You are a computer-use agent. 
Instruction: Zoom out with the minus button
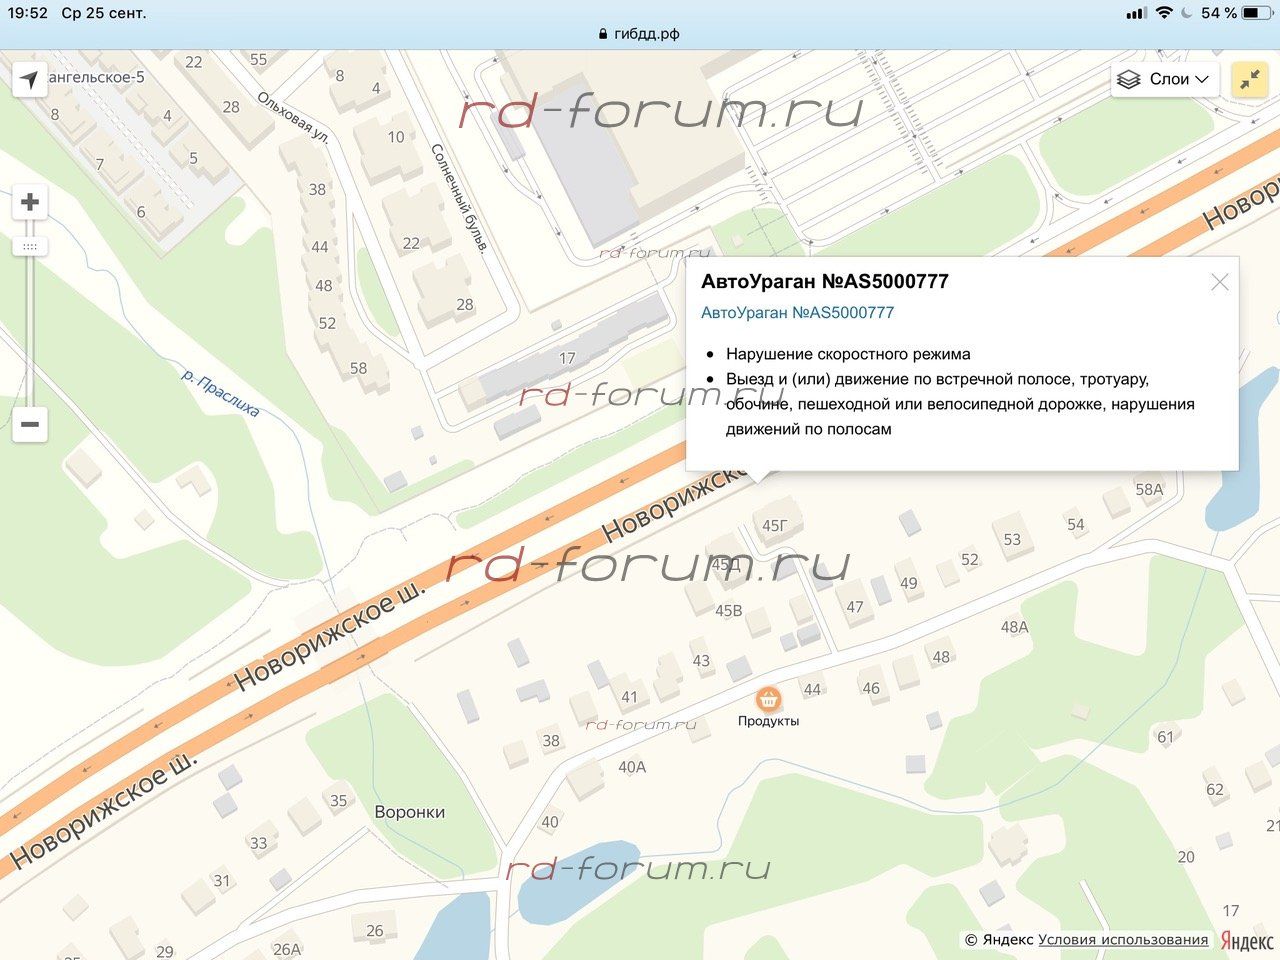pyautogui.click(x=30, y=424)
